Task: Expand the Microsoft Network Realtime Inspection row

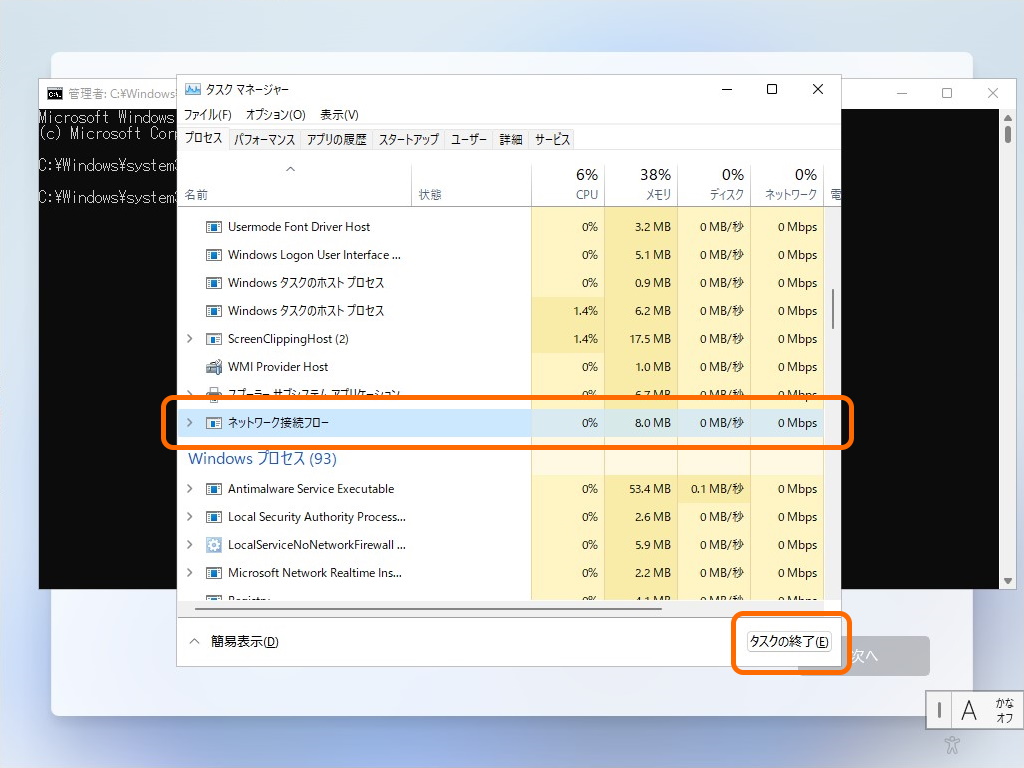Action: 190,573
